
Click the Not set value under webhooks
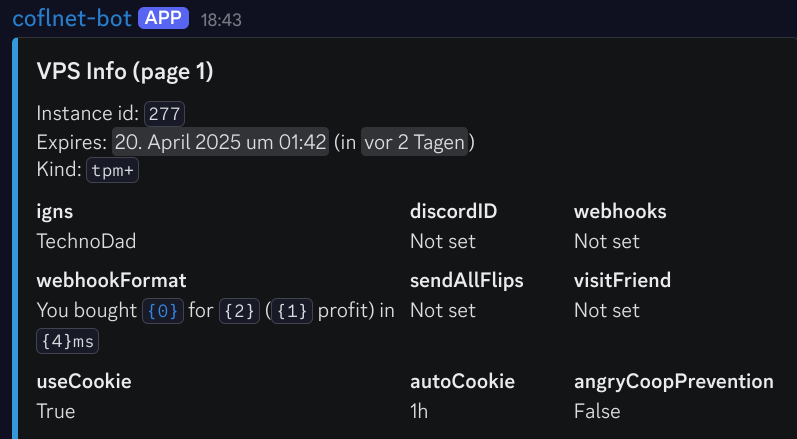pyautogui.click(x=606, y=241)
